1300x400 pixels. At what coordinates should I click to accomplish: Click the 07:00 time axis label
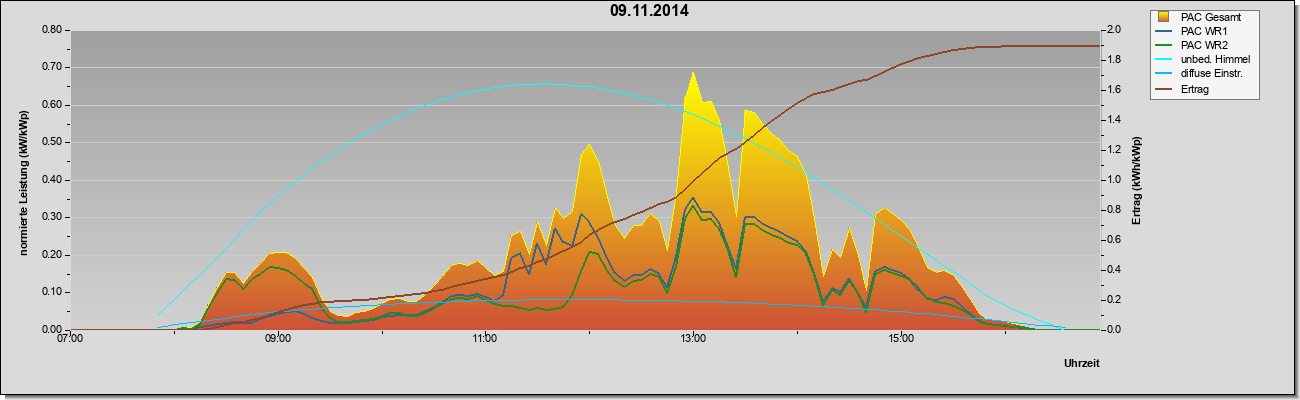(x=71, y=340)
